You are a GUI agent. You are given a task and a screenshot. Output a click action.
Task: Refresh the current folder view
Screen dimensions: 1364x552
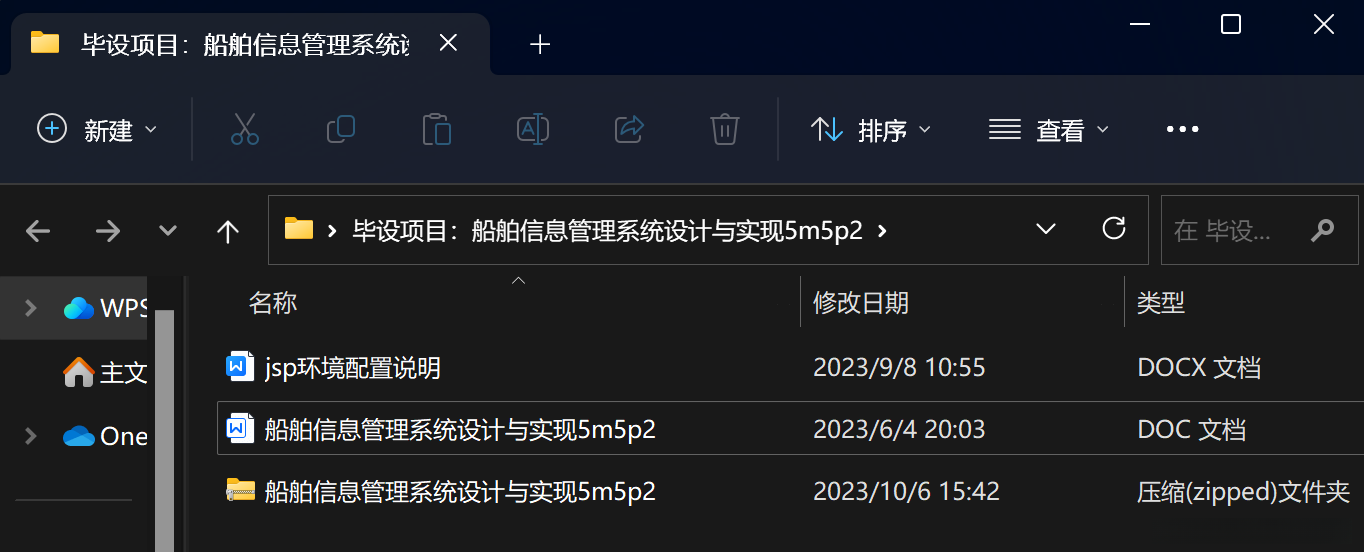tap(1114, 229)
